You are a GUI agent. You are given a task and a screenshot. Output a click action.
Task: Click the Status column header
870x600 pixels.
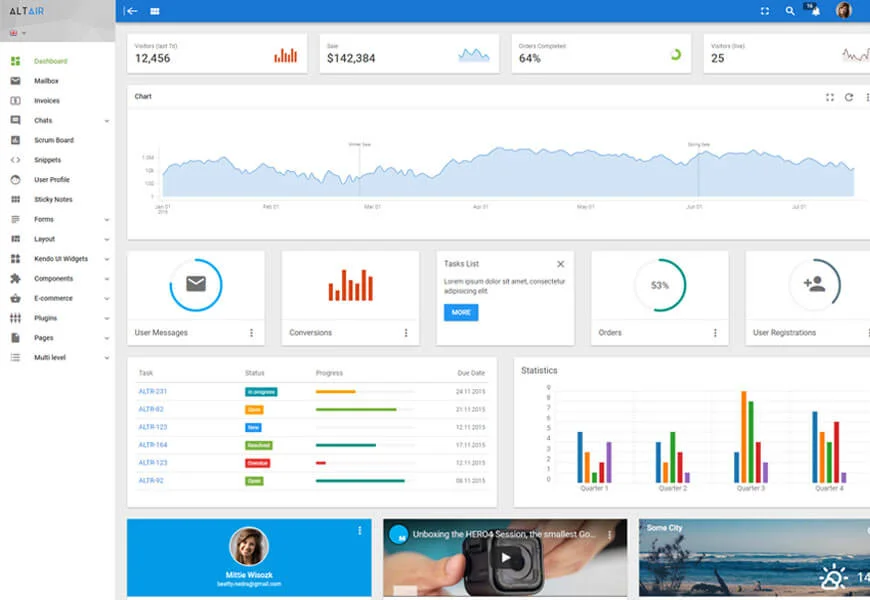click(x=255, y=373)
